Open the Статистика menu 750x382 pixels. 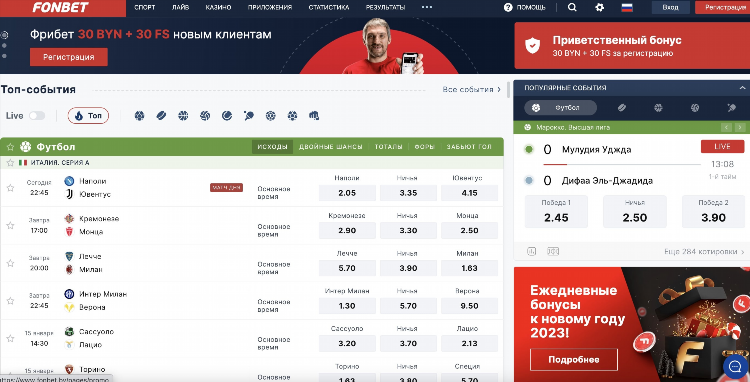[329, 7]
